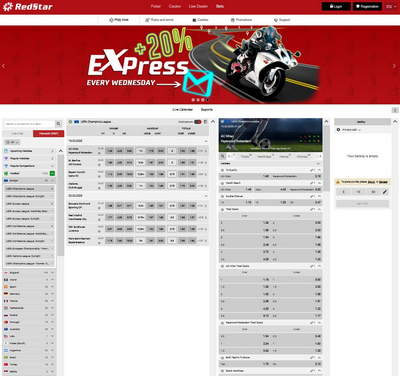Screen dimensions: 400x376
Task: Click the first odds cell in first match row
Action: tap(109, 151)
